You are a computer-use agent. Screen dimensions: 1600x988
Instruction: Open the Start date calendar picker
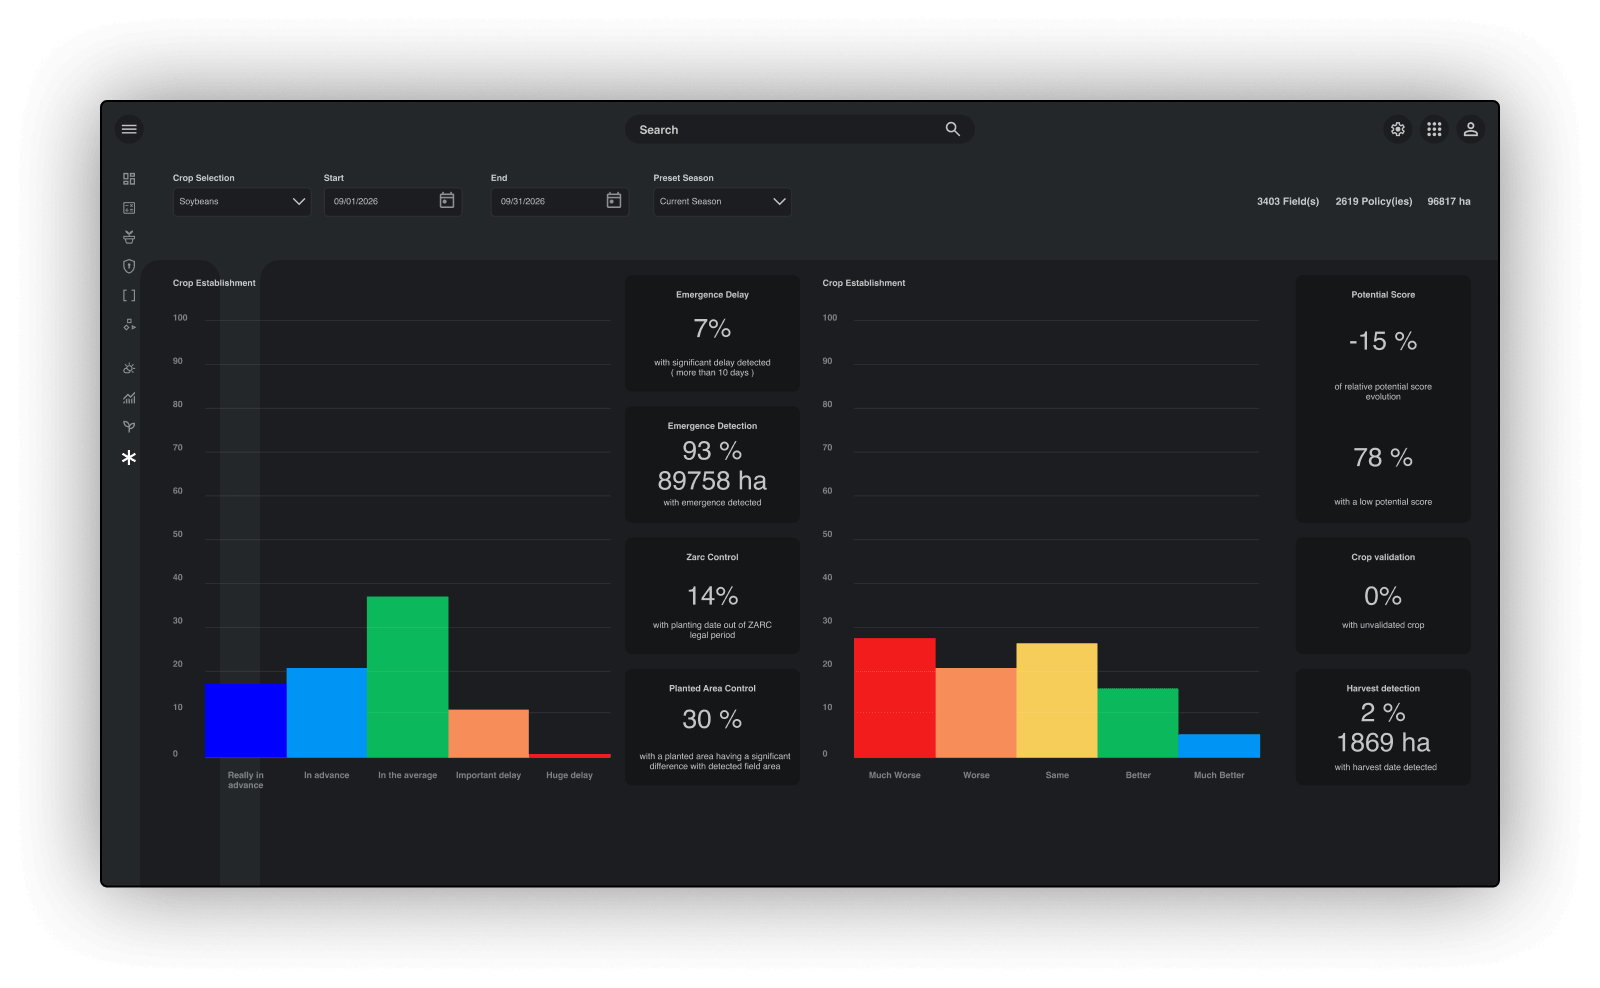[x=447, y=201]
